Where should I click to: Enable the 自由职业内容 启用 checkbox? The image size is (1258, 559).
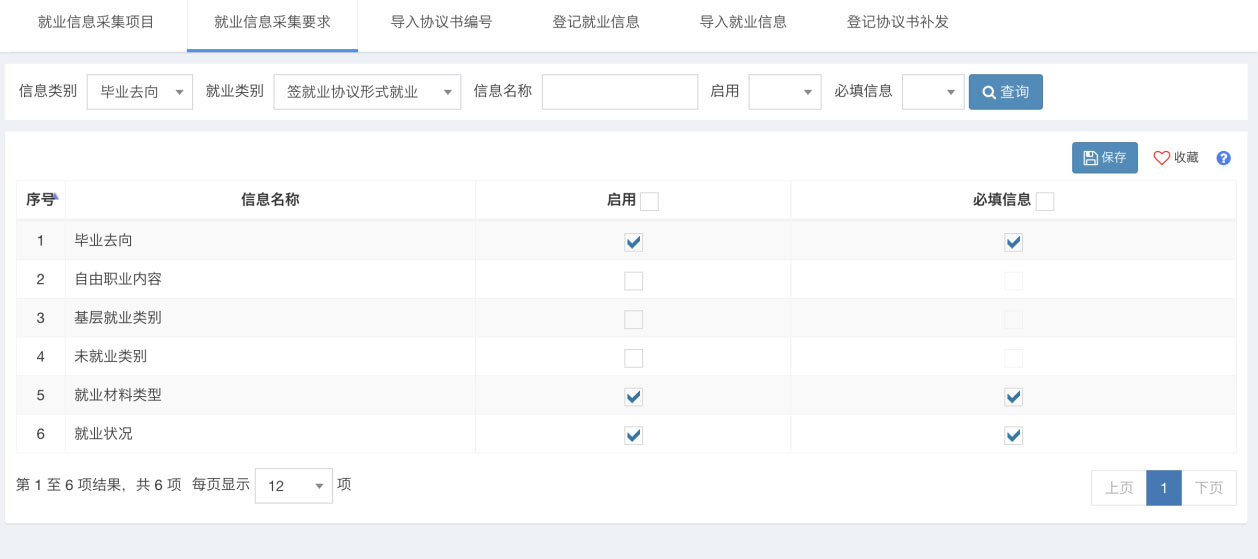click(x=633, y=281)
